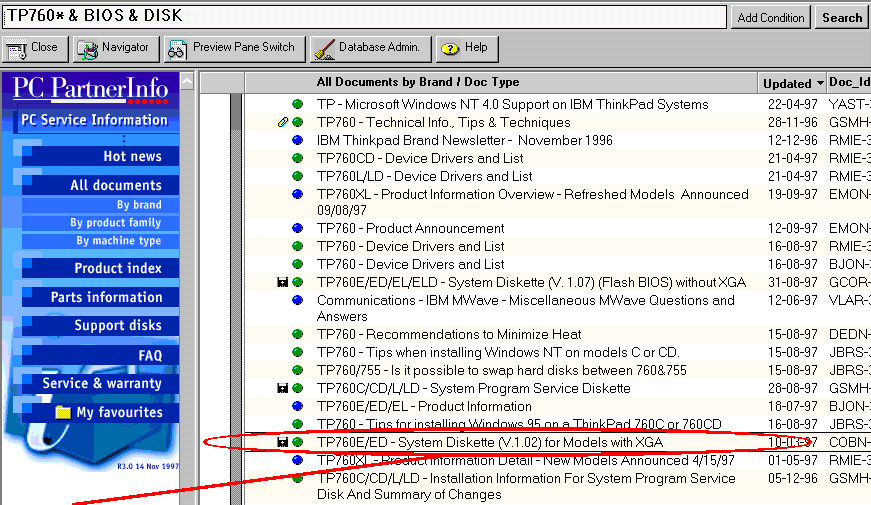The width and height of the screenshot is (871, 505).
Task: Click paperclip icon beside TP760 Technical Info
Action: coord(283,123)
